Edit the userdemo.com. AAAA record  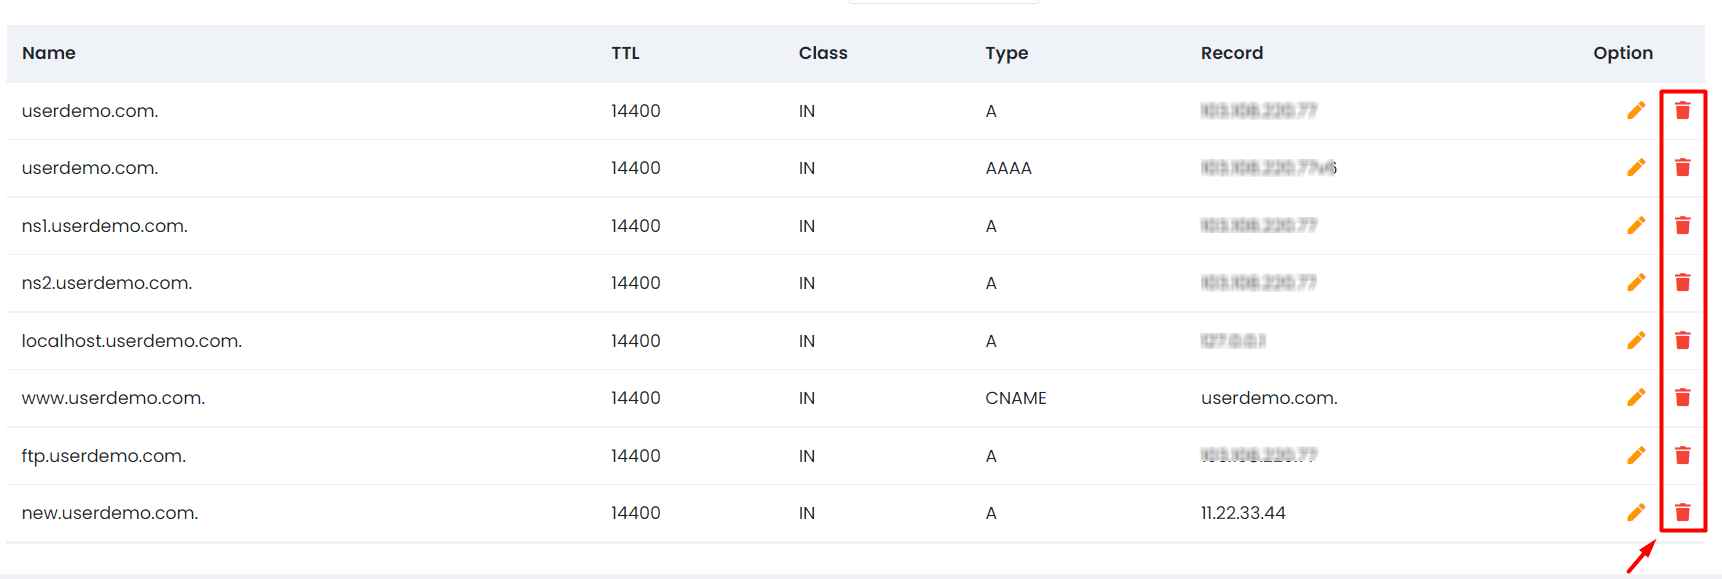coord(1636,167)
